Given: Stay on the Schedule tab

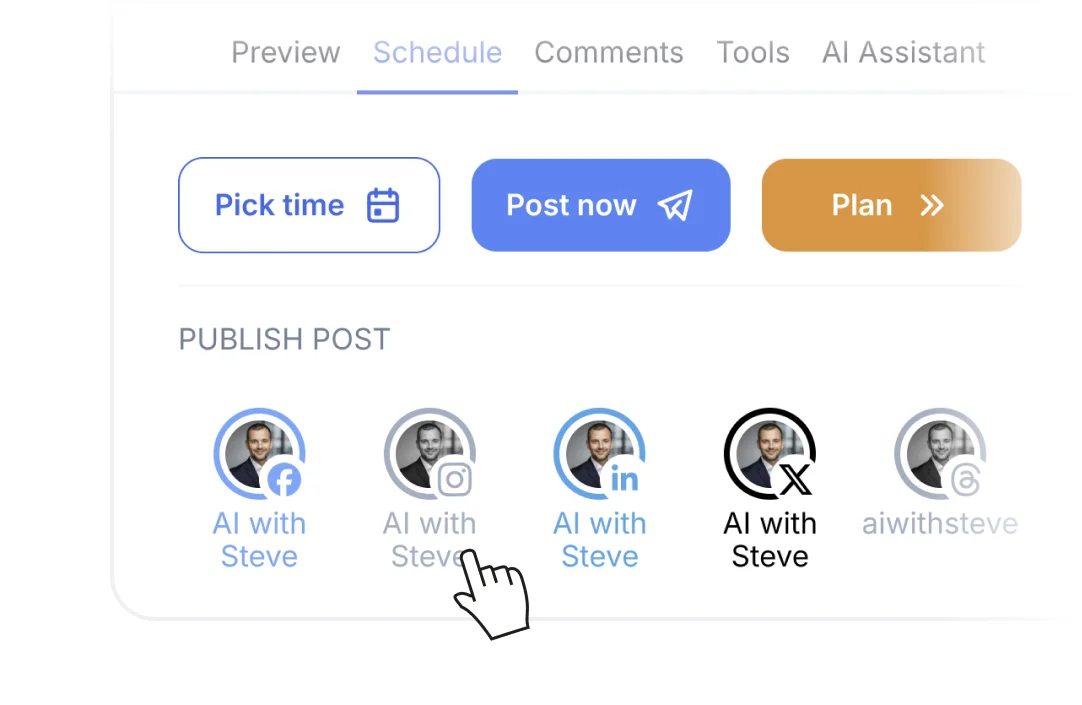Looking at the screenshot, I should coord(437,52).
